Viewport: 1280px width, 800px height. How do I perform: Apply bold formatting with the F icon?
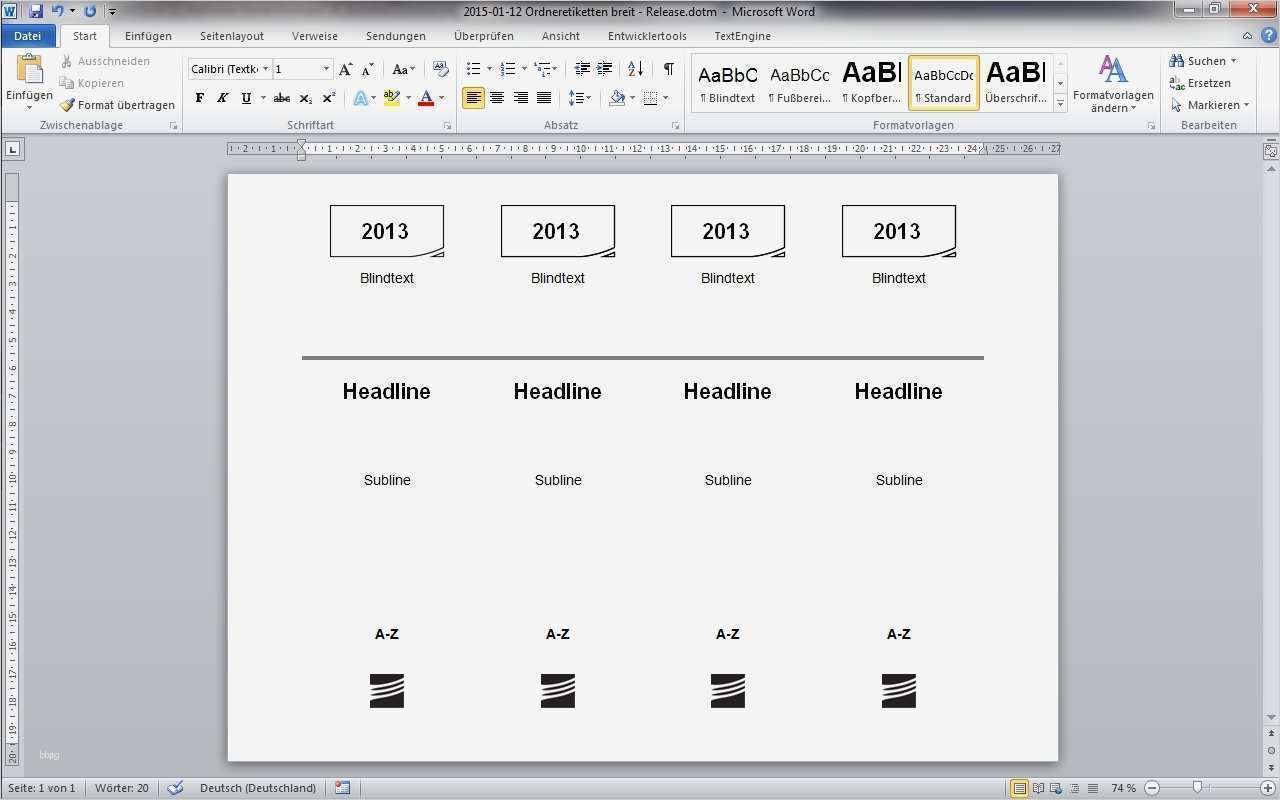tap(199, 98)
